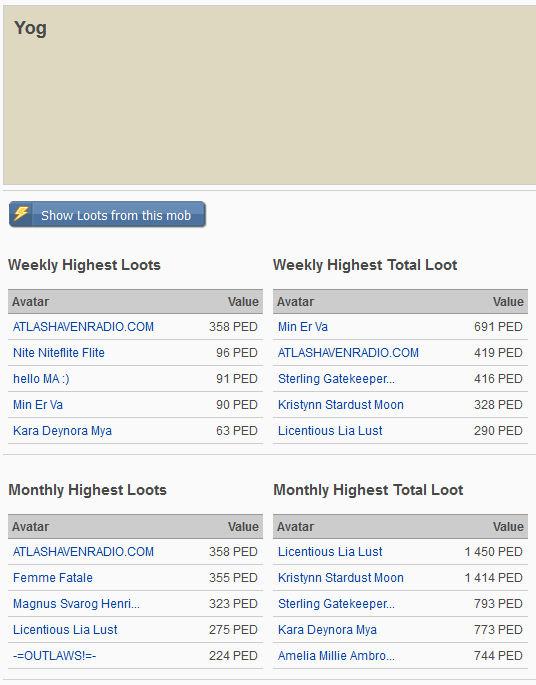Screen dimensions: 536x685
Task: View Kara Deynora Mya in Weekly Highest Loots
Action: 62,431
